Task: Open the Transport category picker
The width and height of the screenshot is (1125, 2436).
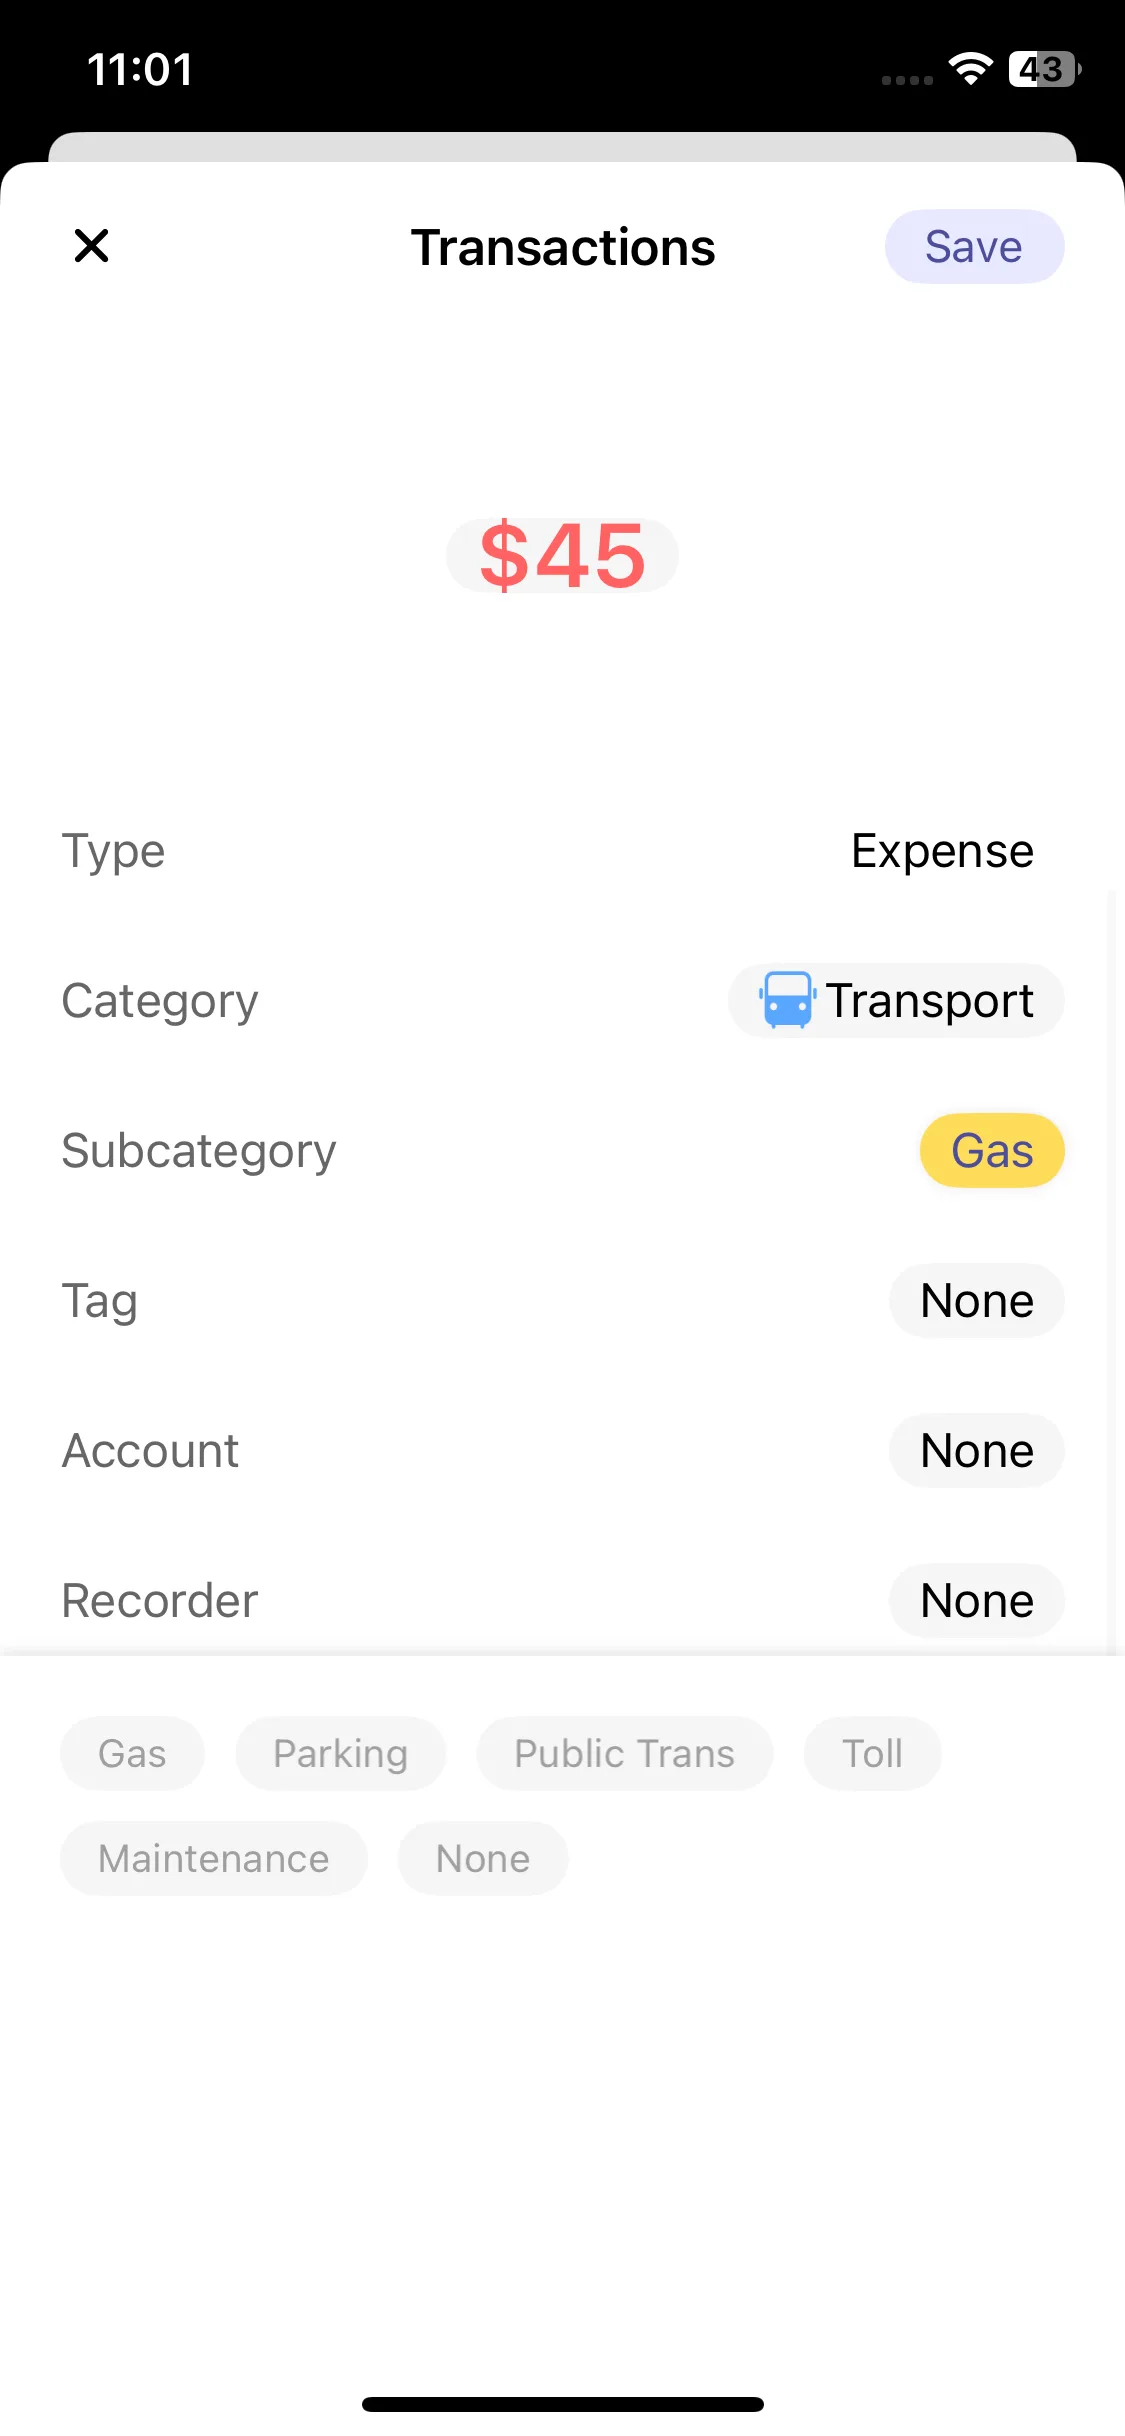Action: (896, 1001)
